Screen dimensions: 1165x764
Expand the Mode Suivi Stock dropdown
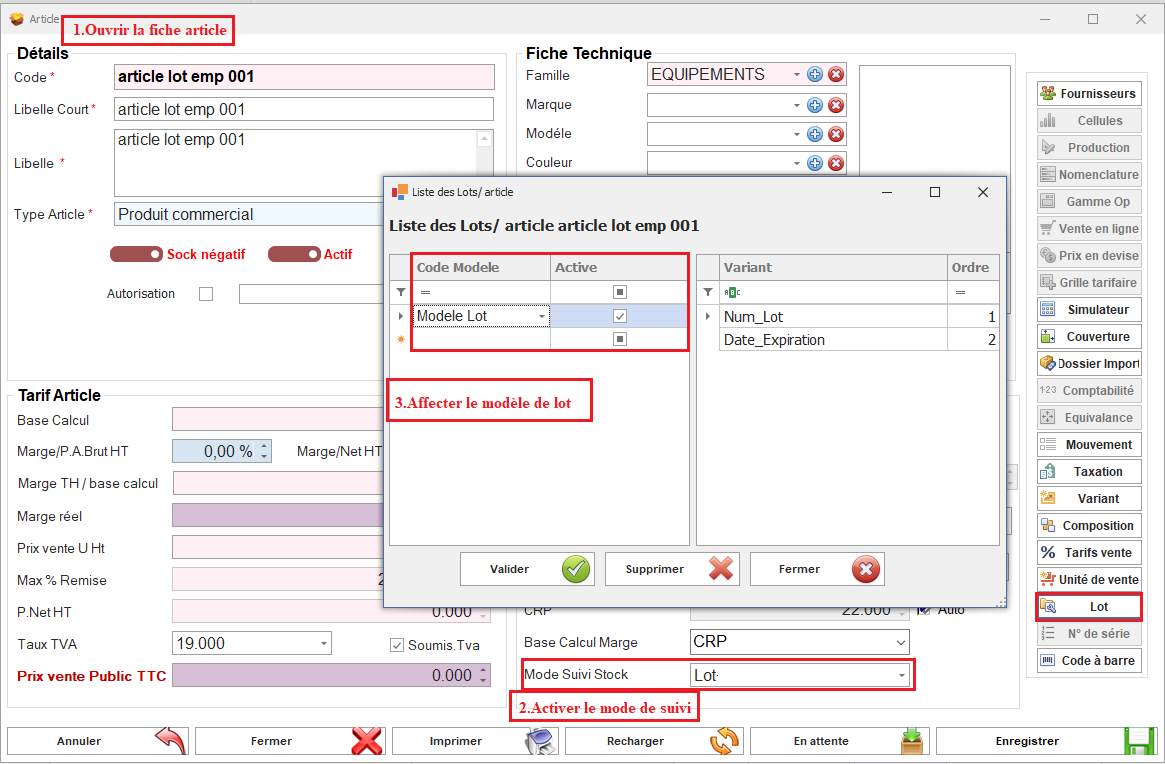click(x=901, y=676)
